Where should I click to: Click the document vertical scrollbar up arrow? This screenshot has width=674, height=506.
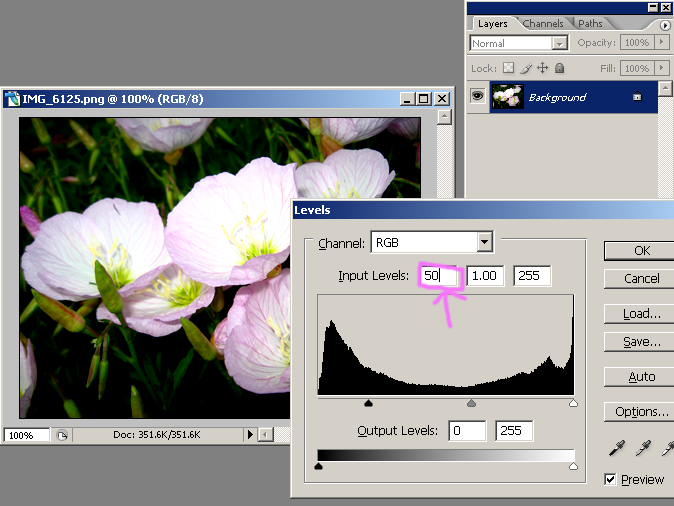click(x=444, y=117)
